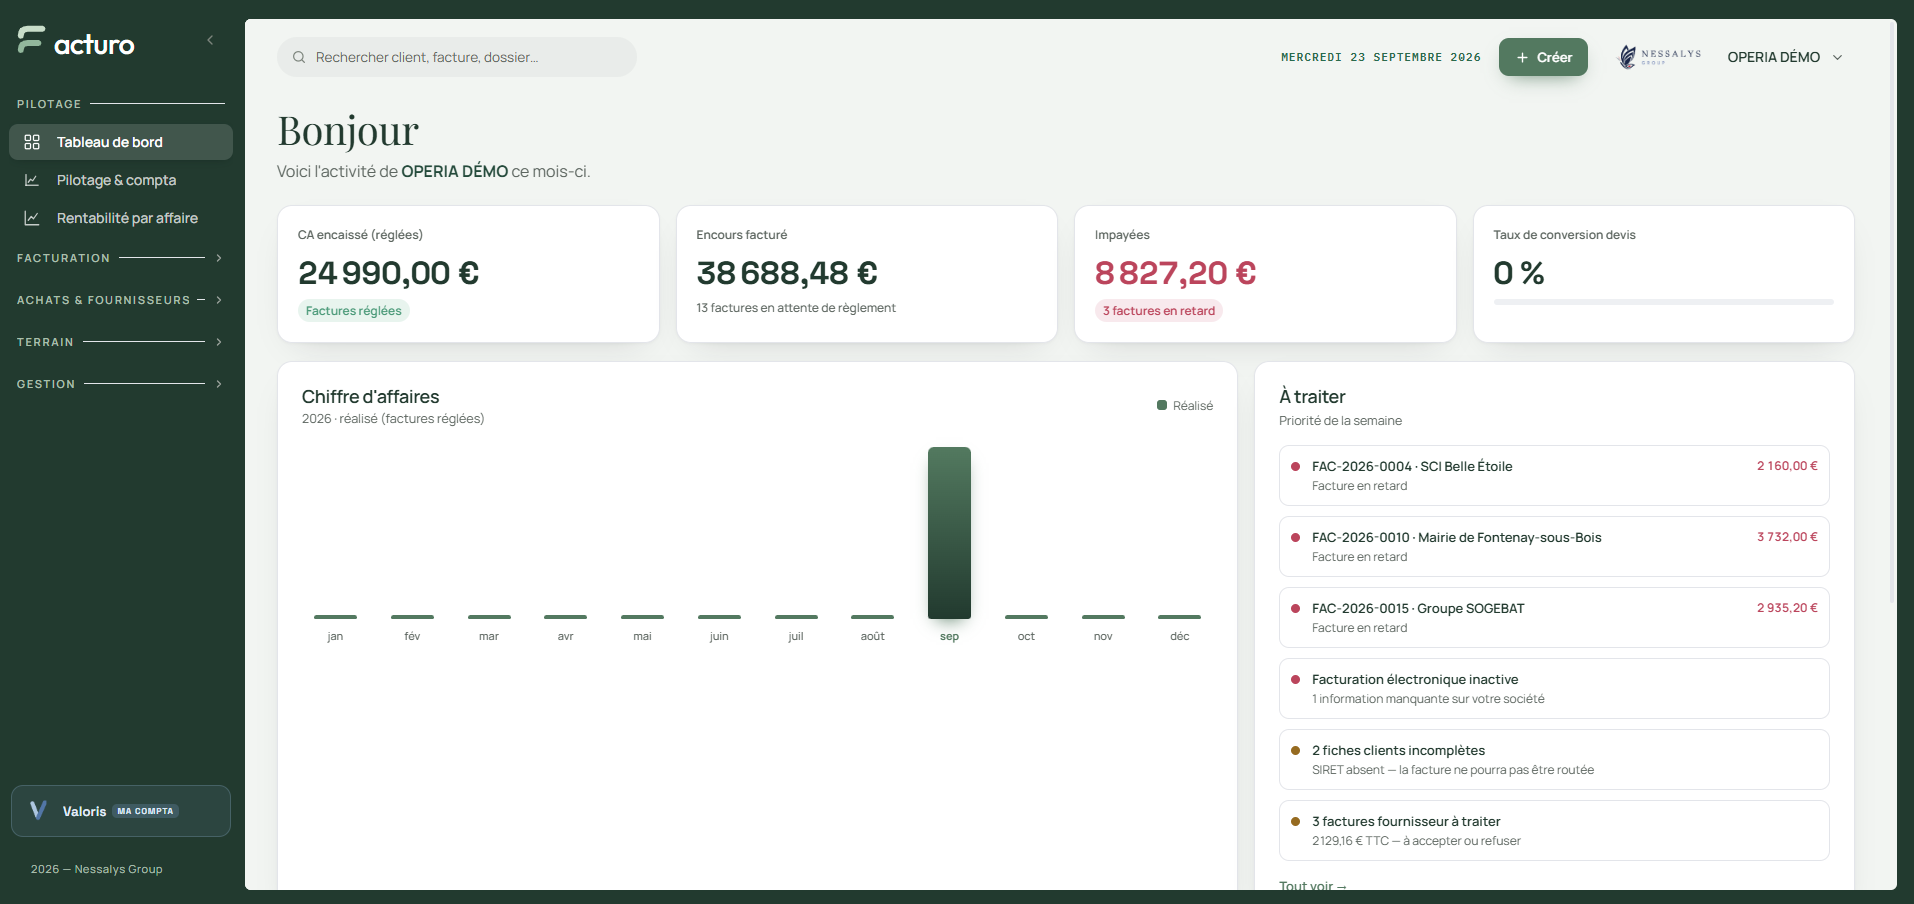This screenshot has height=904, width=1914.
Task: Expand the Terrain section
Action: [120, 342]
